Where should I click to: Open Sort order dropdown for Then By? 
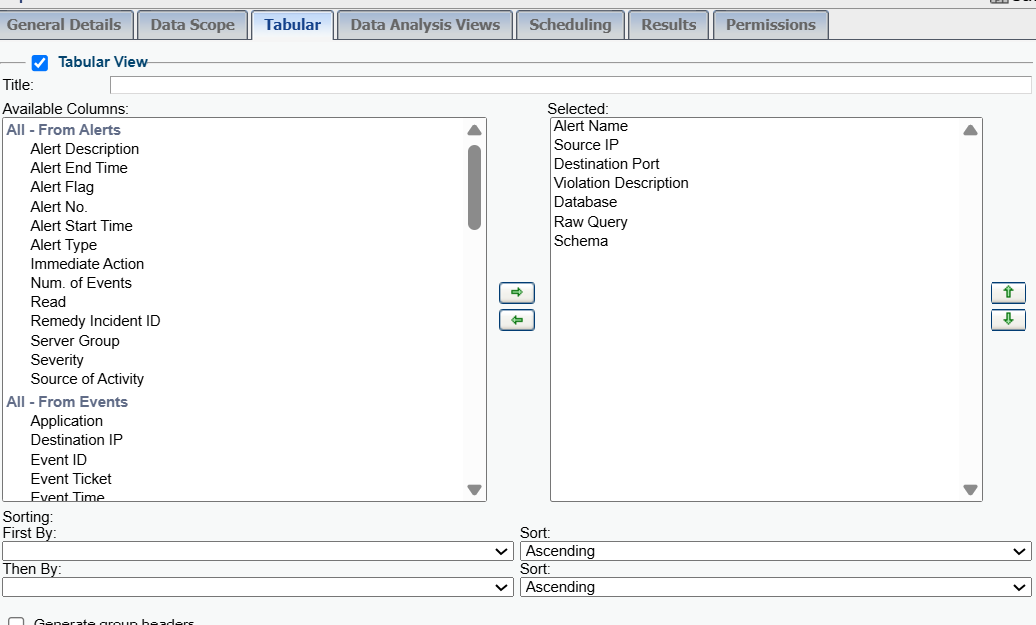tap(776, 587)
